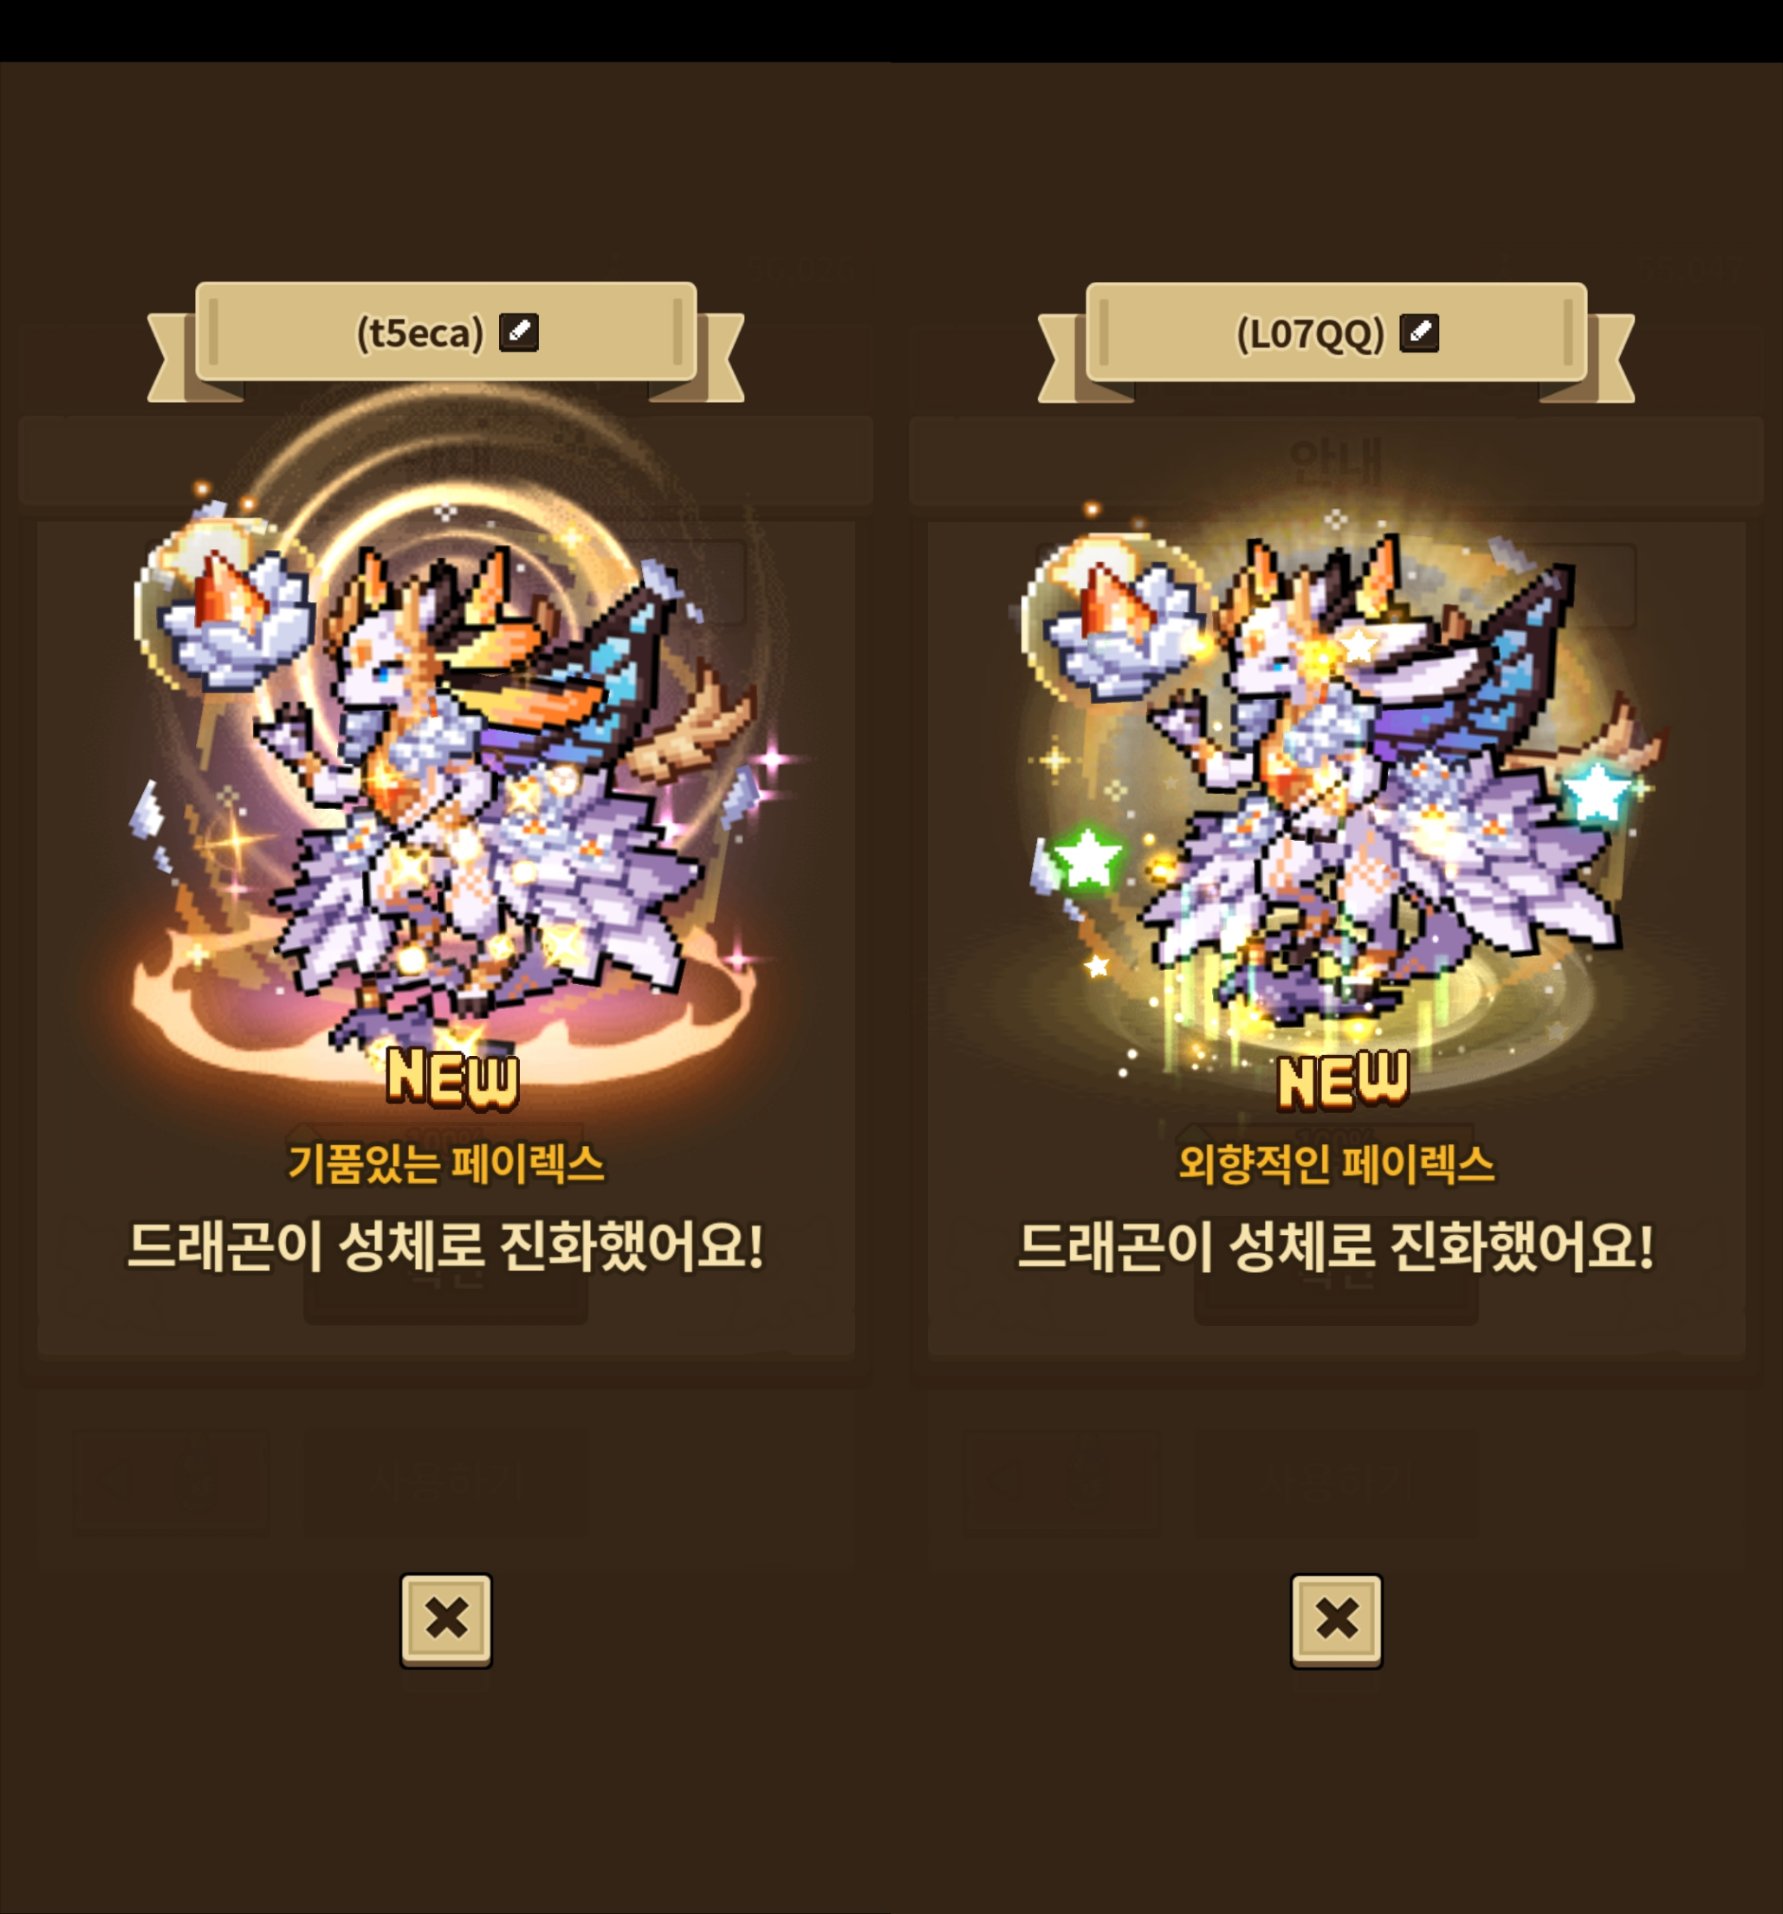This screenshot has width=1783, height=1914.
Task: Click the NEW badge under right dragon
Action: [x=1343, y=1080]
